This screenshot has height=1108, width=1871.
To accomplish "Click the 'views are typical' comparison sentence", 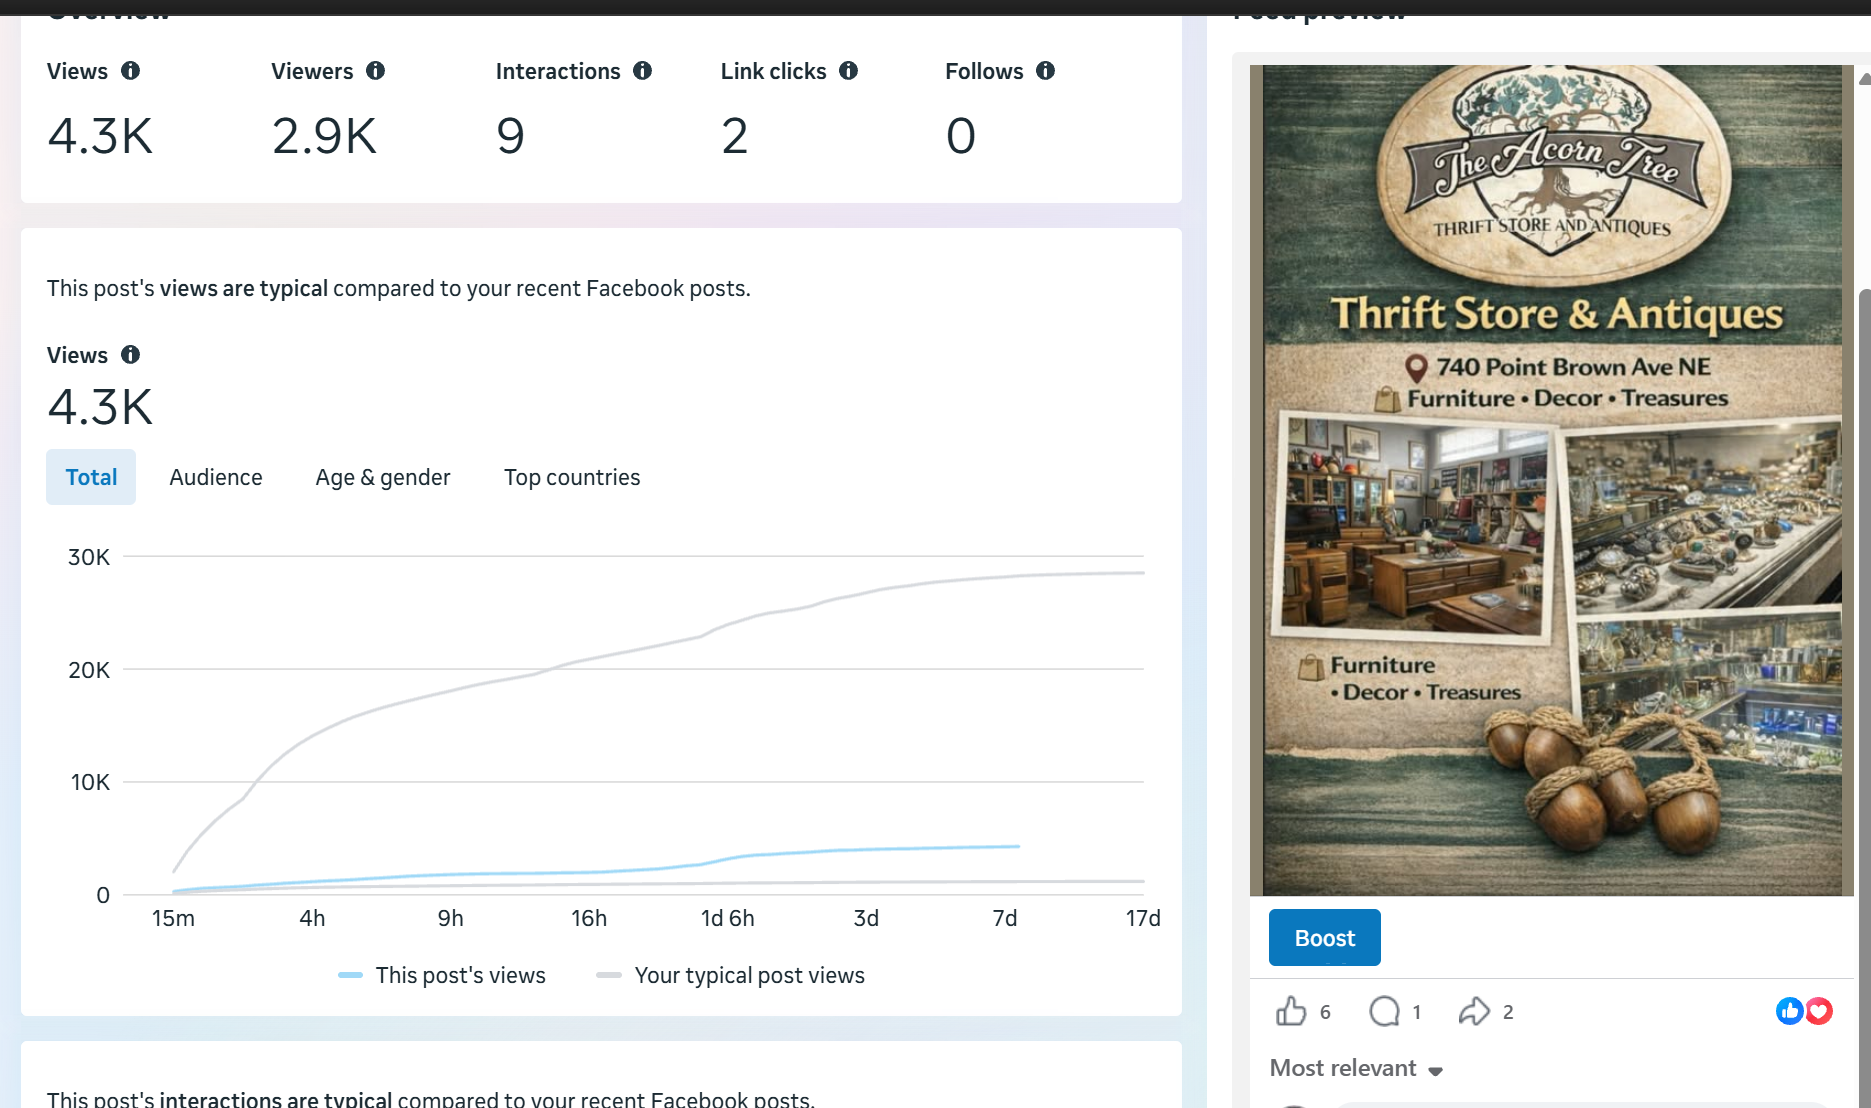I will click(x=398, y=289).
